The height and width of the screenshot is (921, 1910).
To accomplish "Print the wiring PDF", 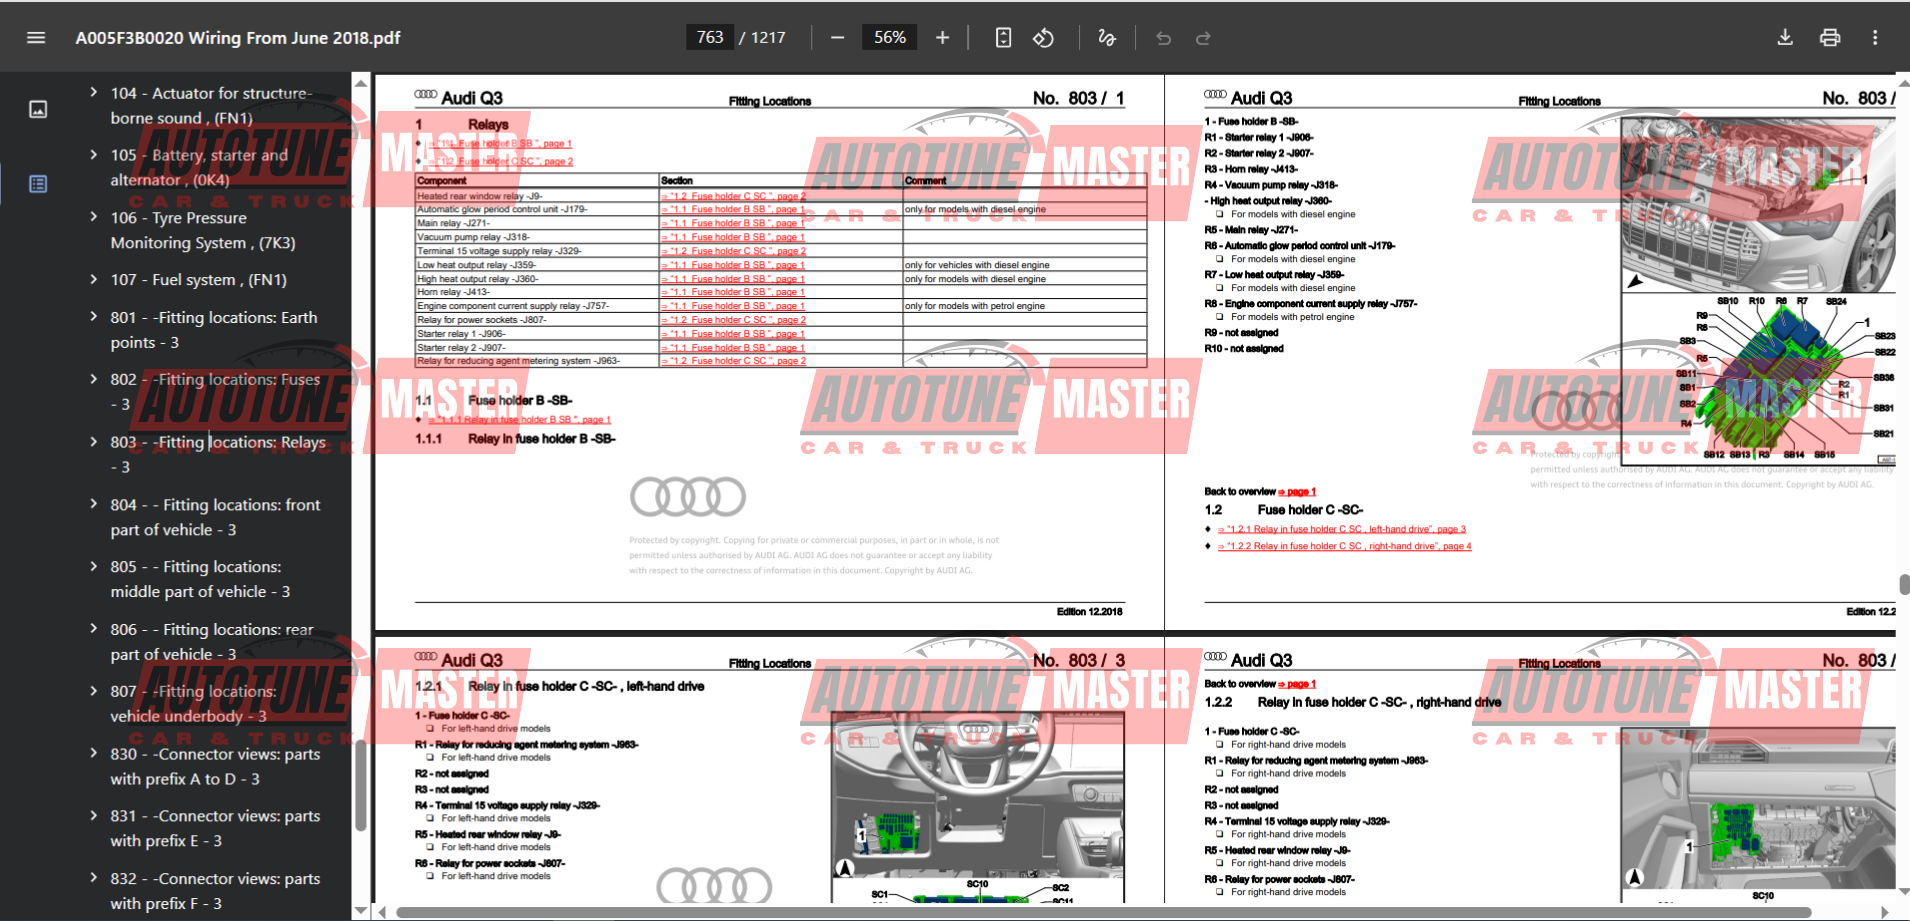I will (1829, 37).
